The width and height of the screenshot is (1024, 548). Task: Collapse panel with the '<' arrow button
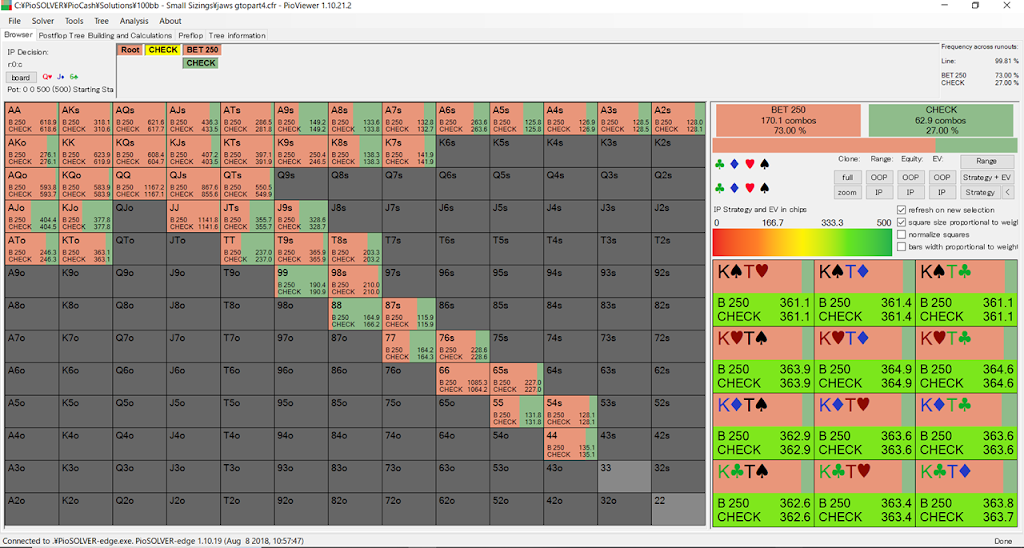coord(1008,192)
